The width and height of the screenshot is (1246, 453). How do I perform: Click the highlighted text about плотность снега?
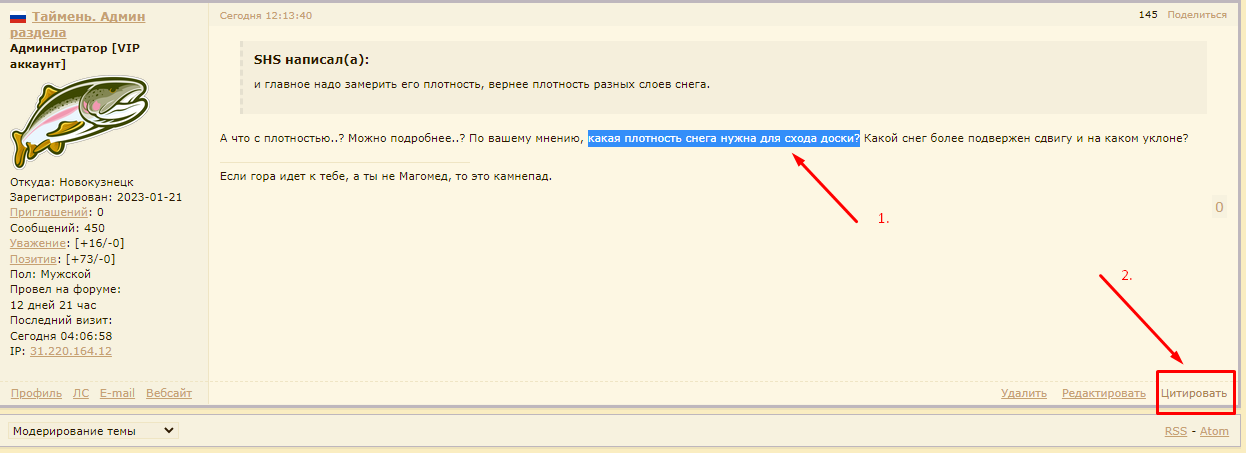(724, 138)
